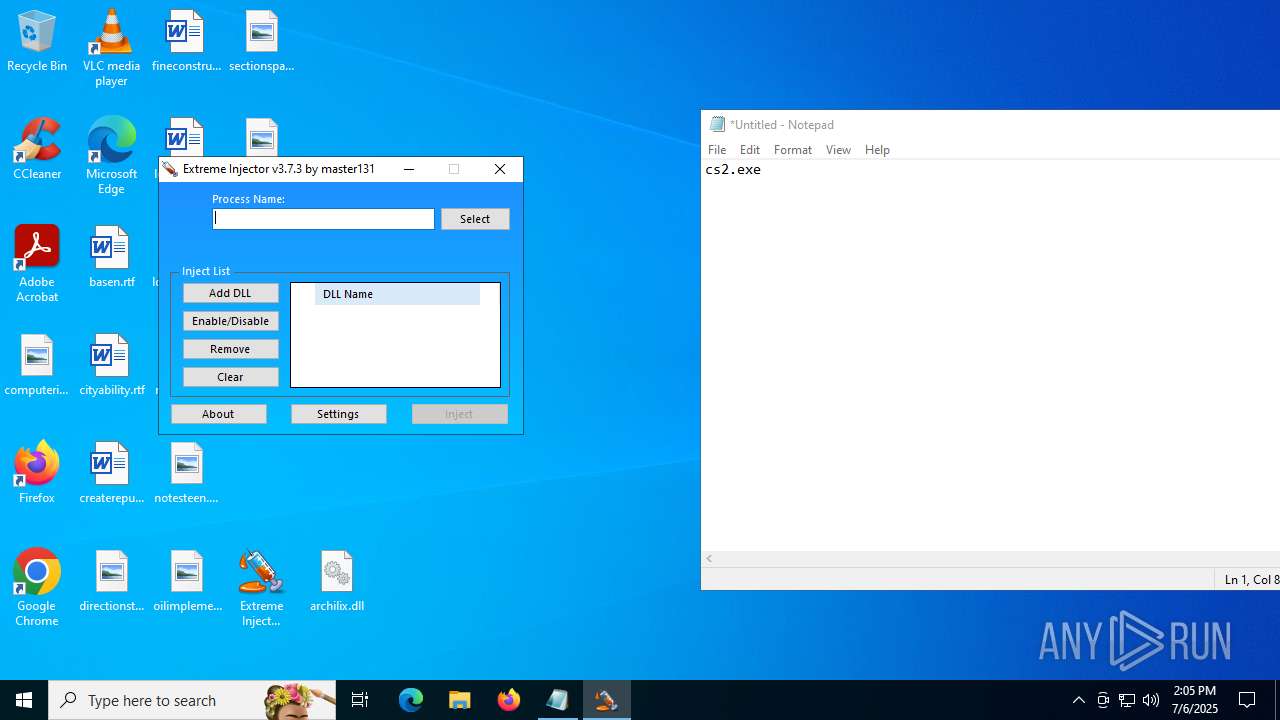Click Select button for process
Image resolution: width=1280 pixels, height=720 pixels.
click(x=475, y=219)
